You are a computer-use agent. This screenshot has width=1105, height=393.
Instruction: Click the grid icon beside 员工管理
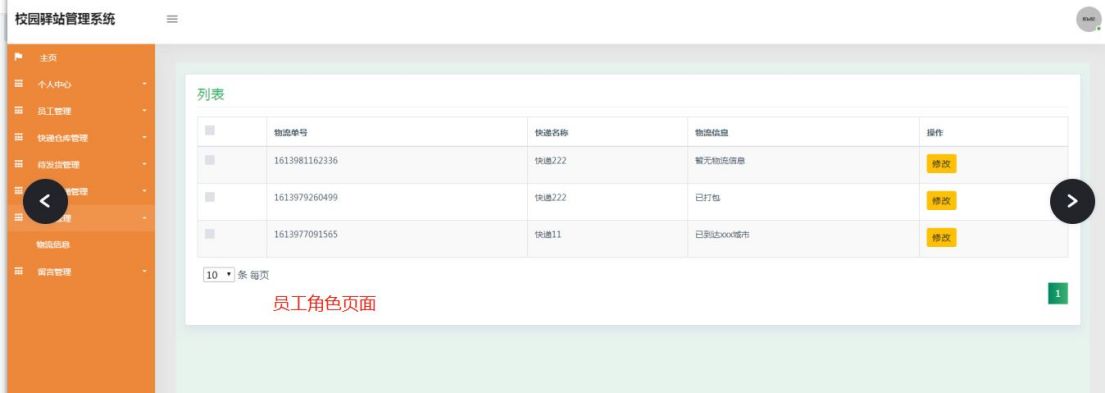click(x=18, y=111)
